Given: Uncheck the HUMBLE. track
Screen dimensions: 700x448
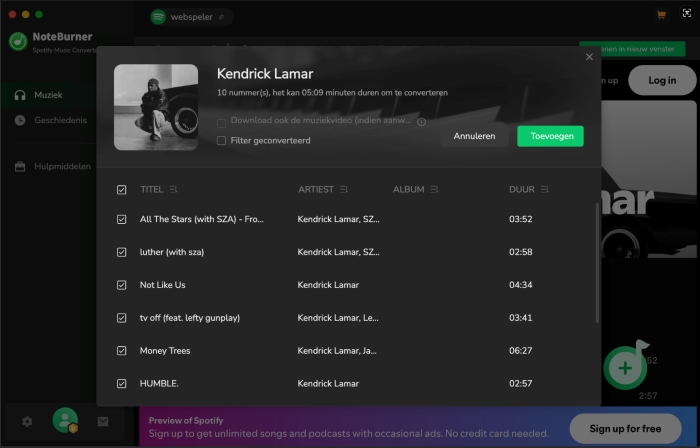Looking at the screenshot, I should [121, 384].
